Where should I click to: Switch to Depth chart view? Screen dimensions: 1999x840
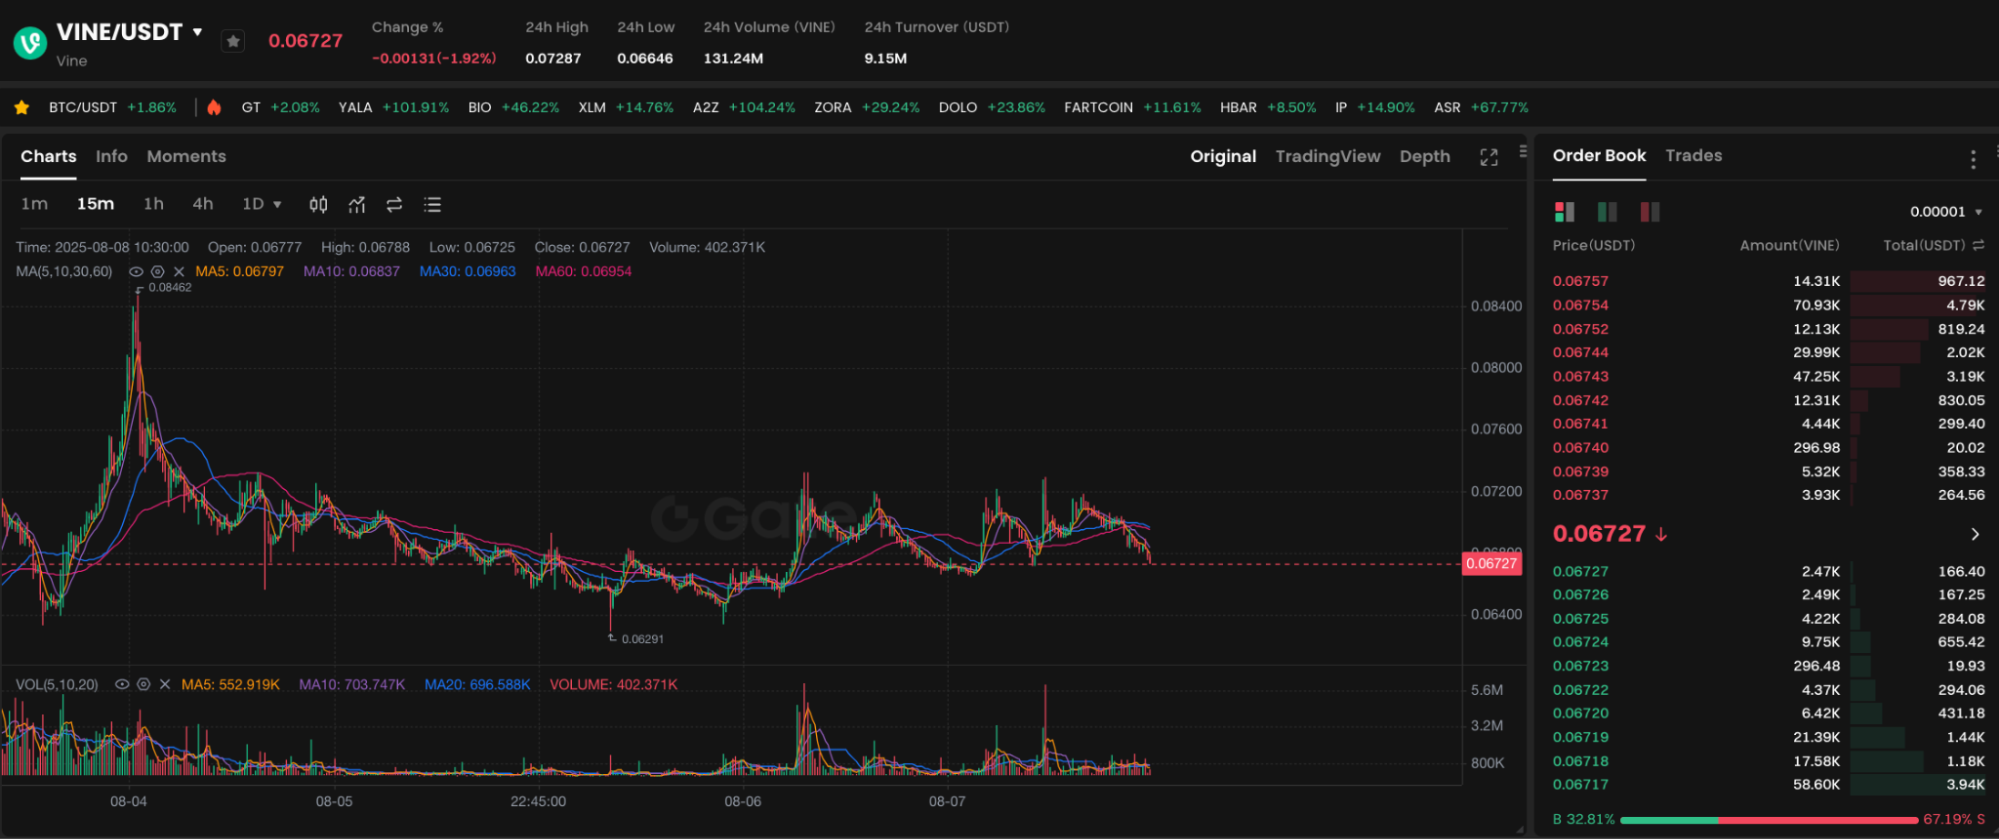click(1424, 156)
